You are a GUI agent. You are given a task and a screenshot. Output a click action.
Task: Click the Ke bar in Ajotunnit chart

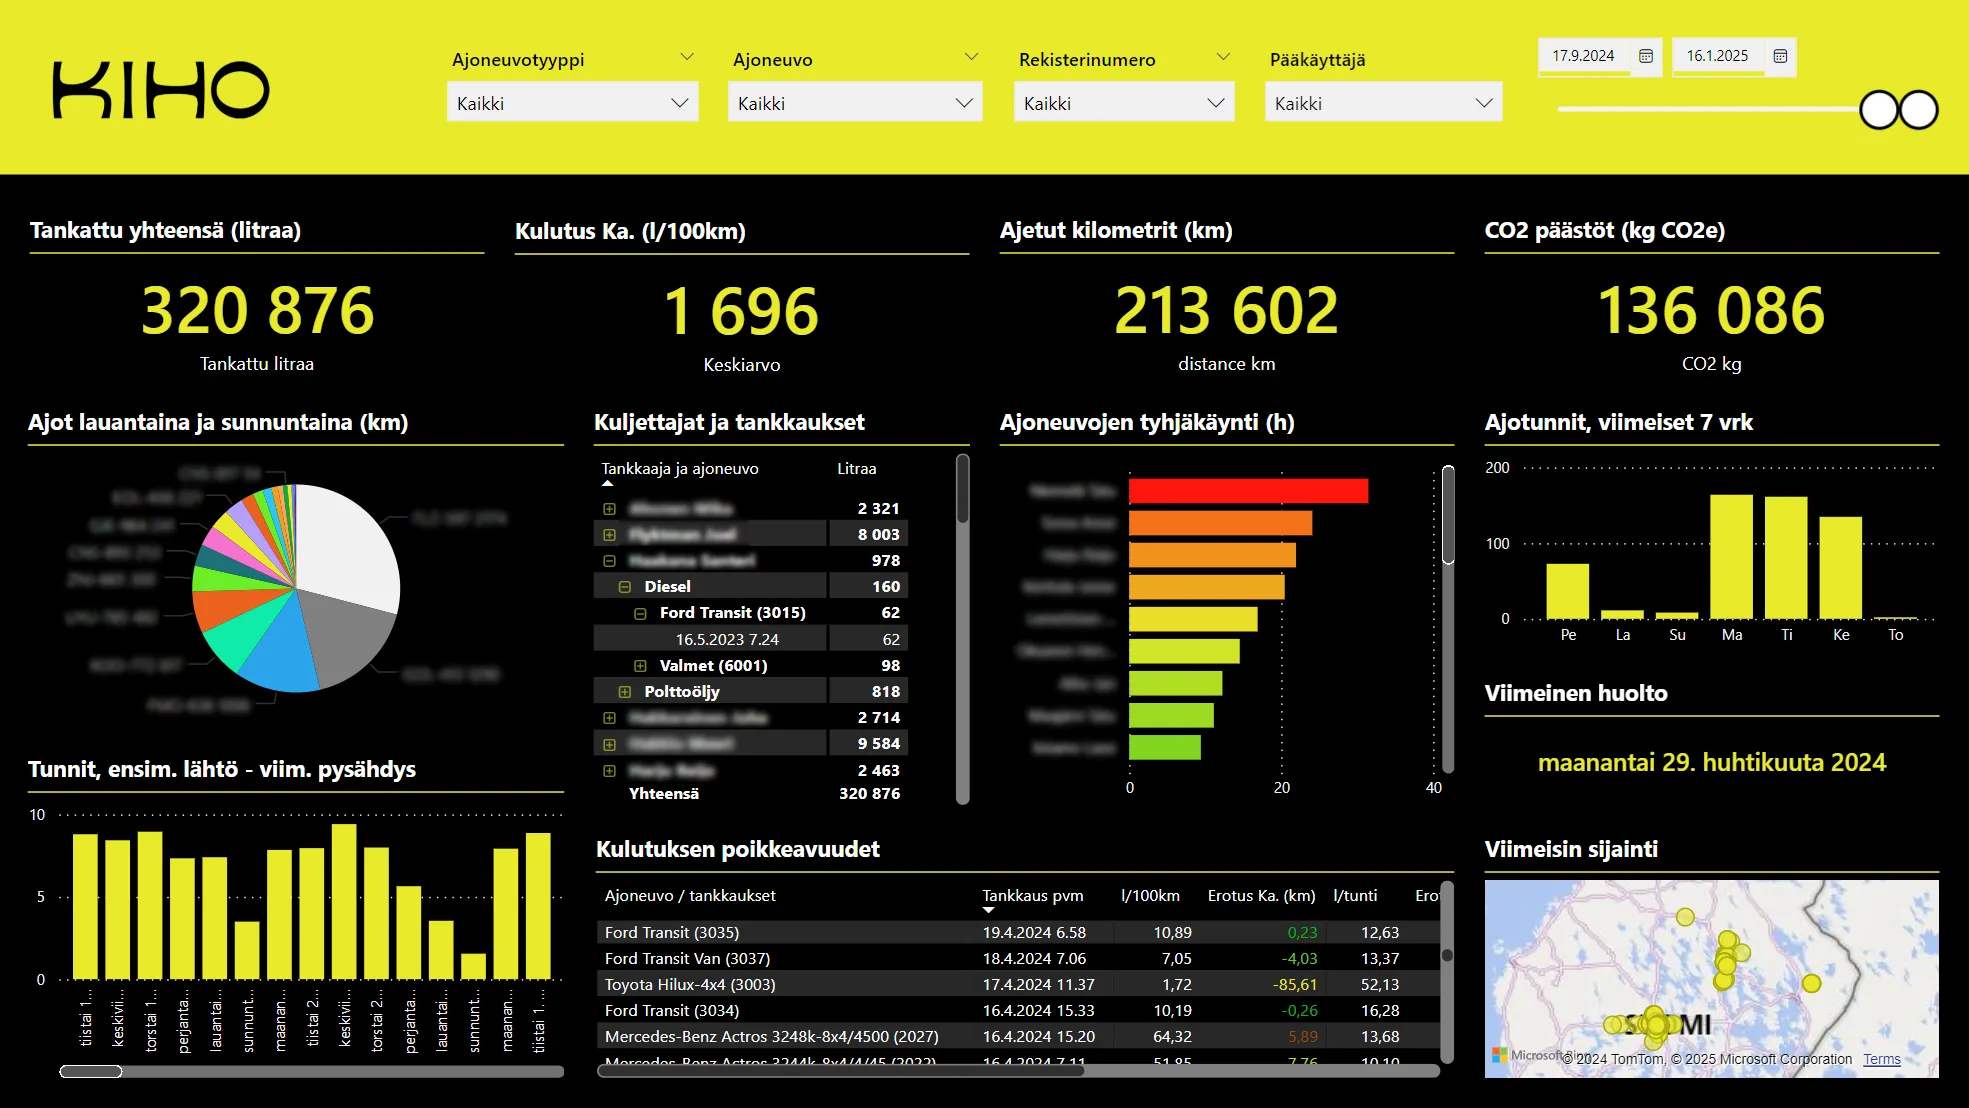coord(1841,568)
